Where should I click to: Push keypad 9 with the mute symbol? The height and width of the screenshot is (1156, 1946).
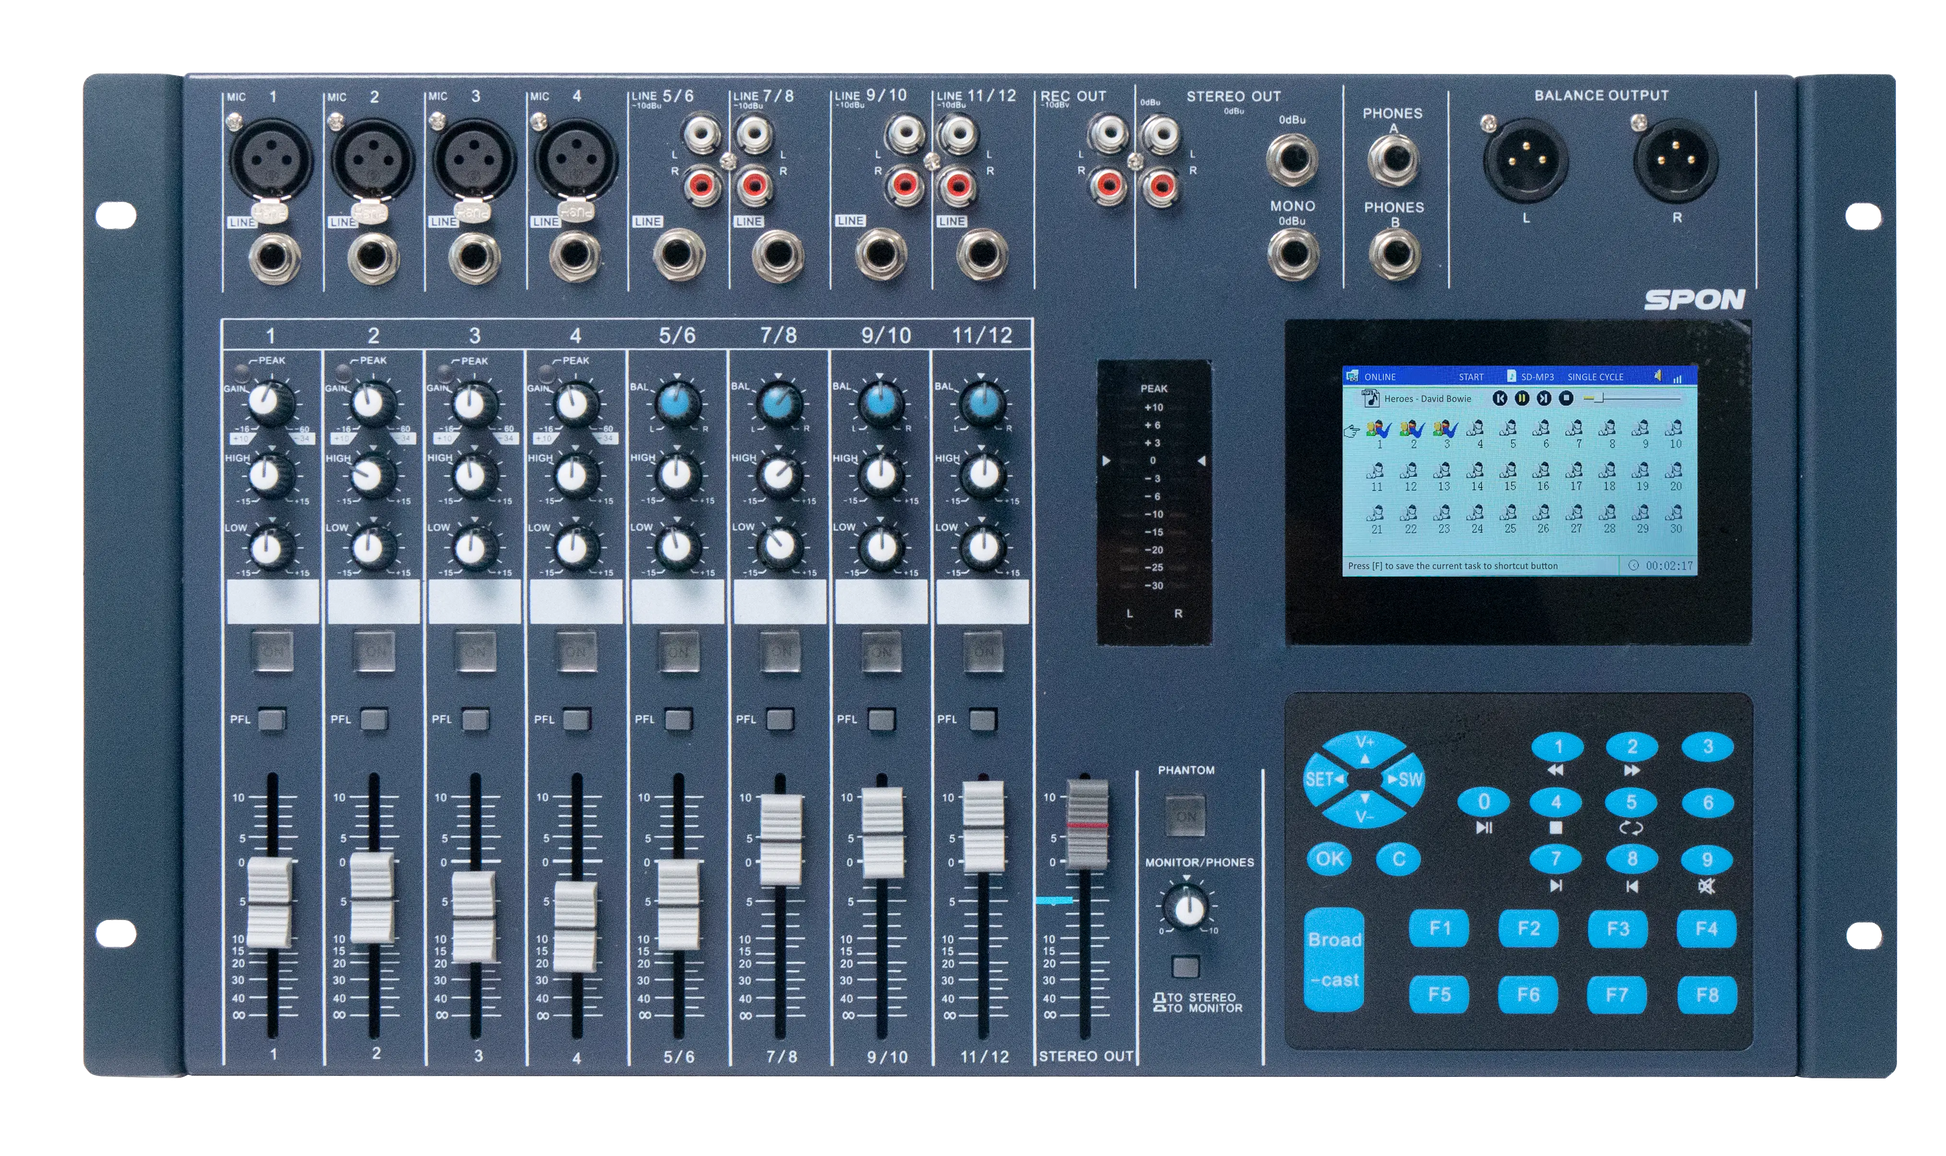click(1707, 859)
